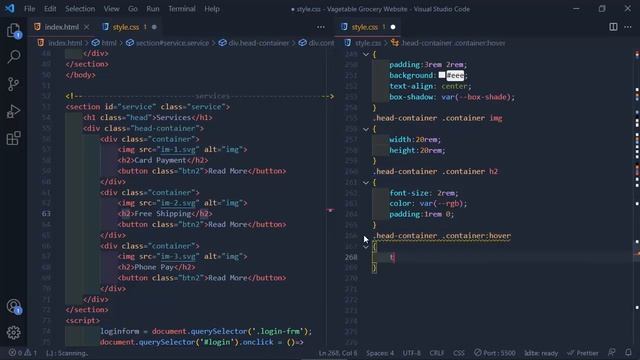Open the Run and Debug view
Screen dimensions: 640x360
click(13, 111)
